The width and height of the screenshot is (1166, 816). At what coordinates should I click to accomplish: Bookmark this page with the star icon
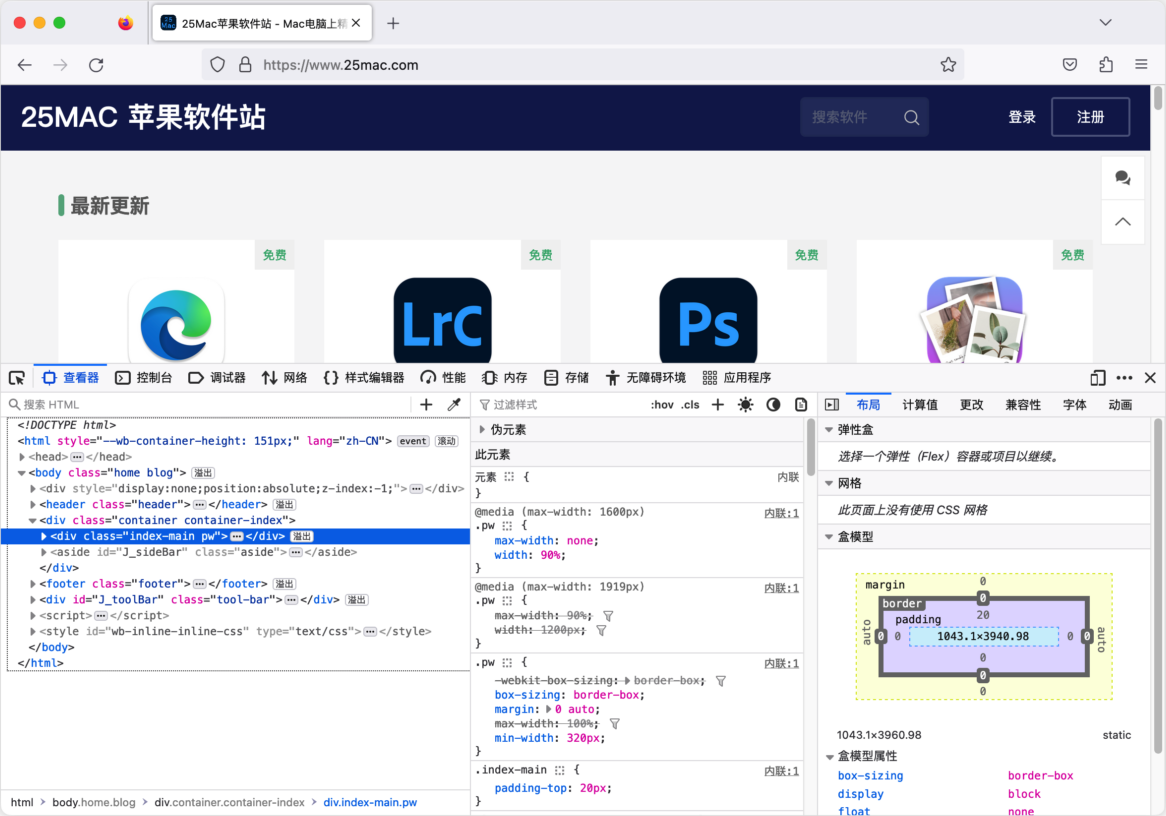click(948, 65)
